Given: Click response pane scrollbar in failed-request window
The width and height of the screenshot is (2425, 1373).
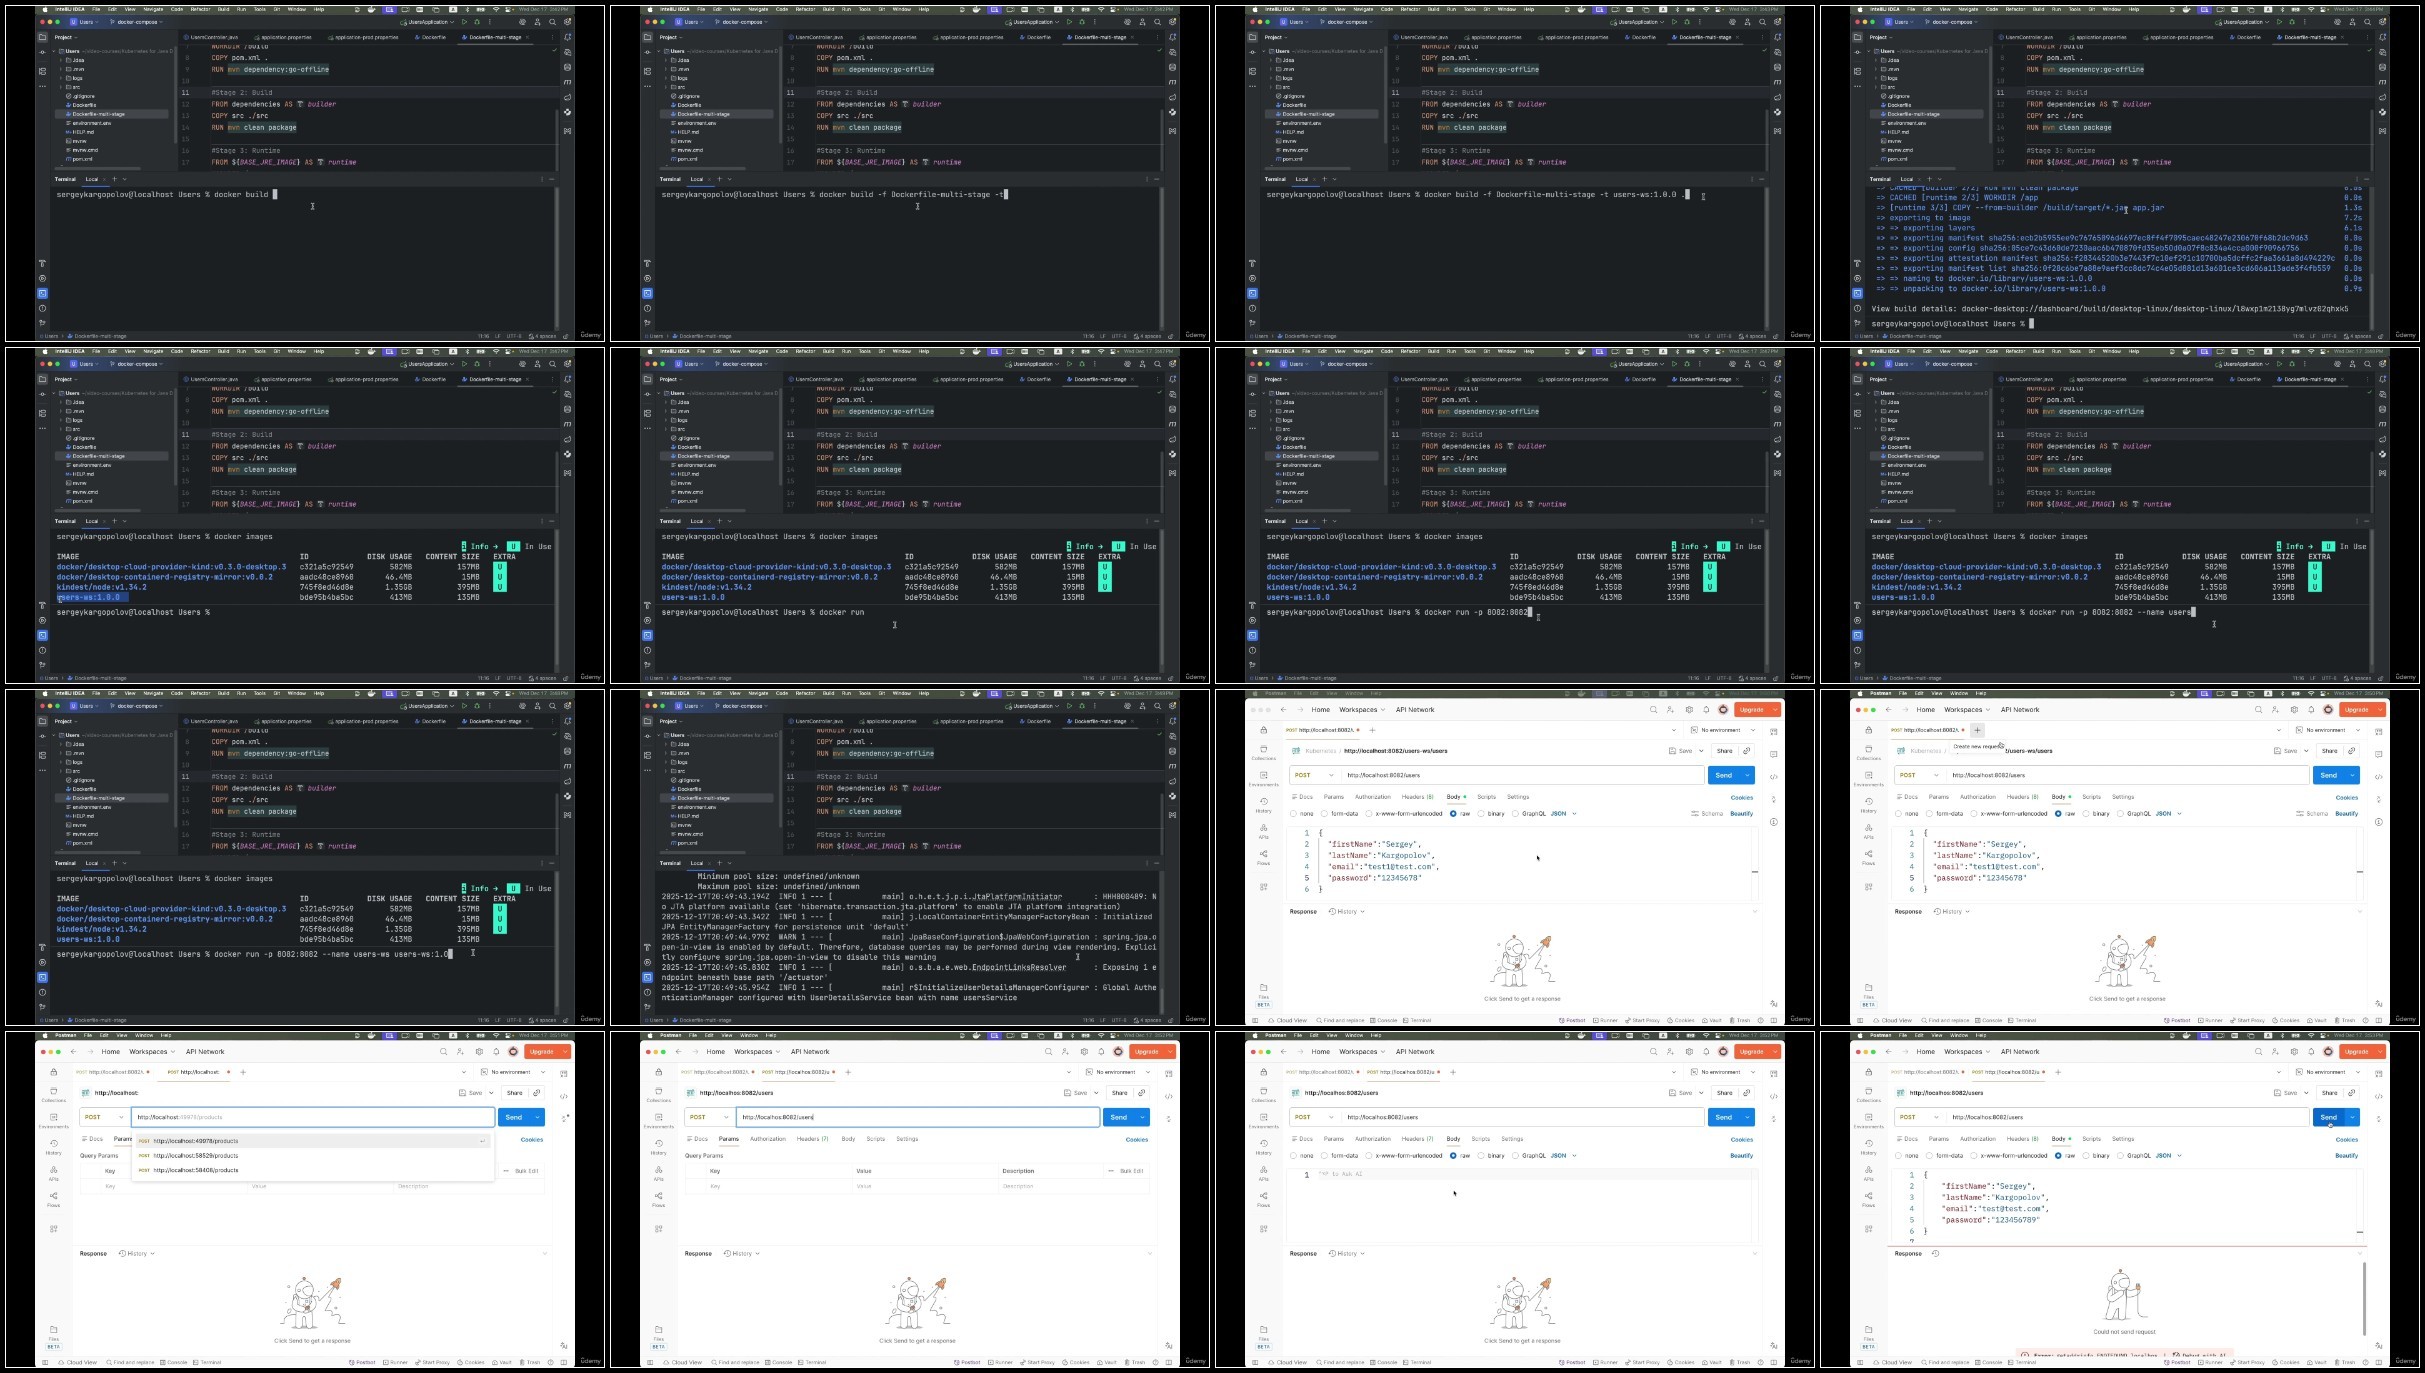Looking at the screenshot, I should (x=2364, y=1298).
